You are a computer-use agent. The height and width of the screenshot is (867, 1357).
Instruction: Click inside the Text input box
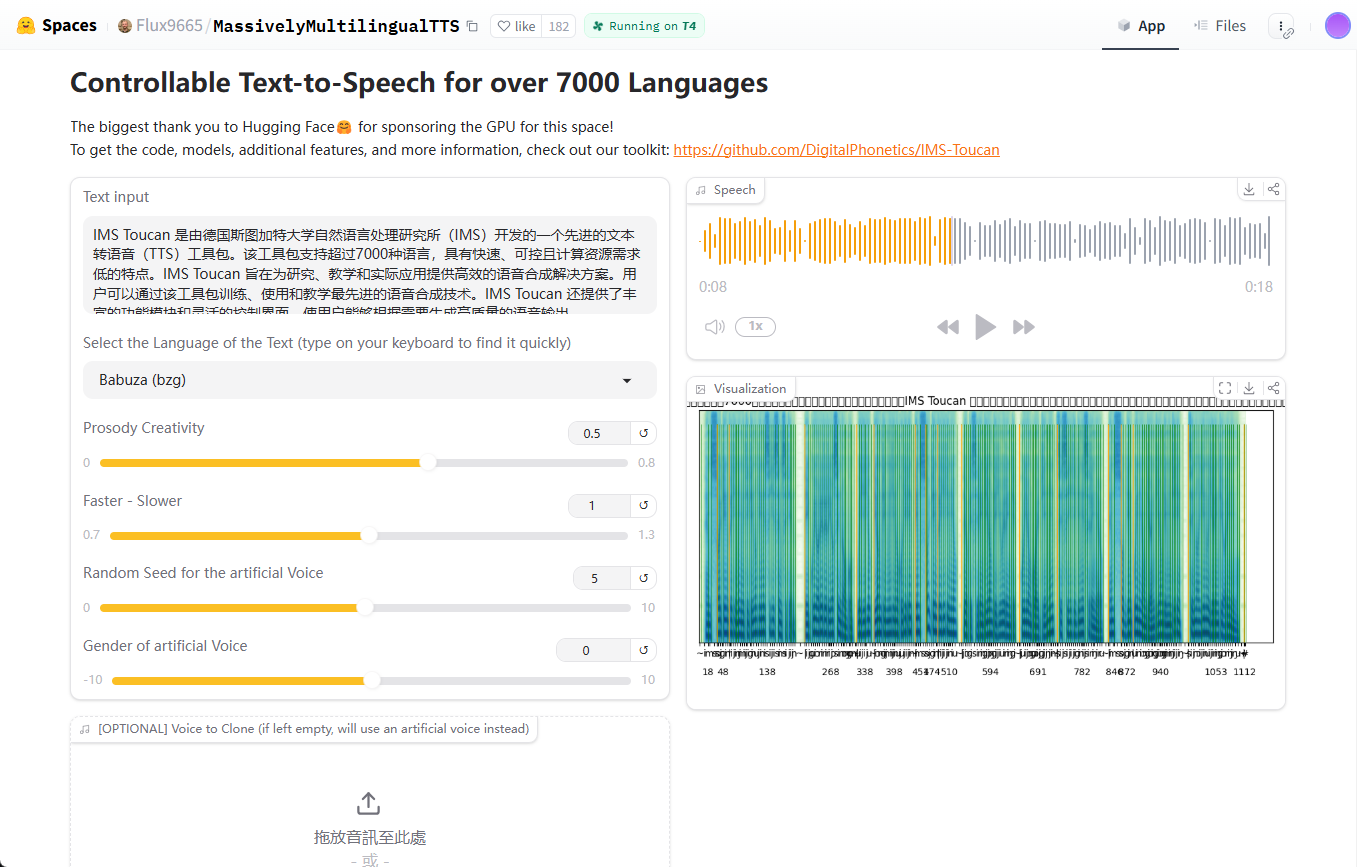click(x=370, y=264)
